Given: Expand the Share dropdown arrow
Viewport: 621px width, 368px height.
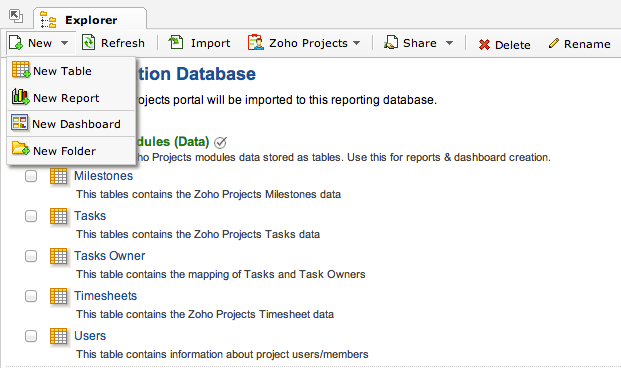Looking at the screenshot, I should point(449,43).
